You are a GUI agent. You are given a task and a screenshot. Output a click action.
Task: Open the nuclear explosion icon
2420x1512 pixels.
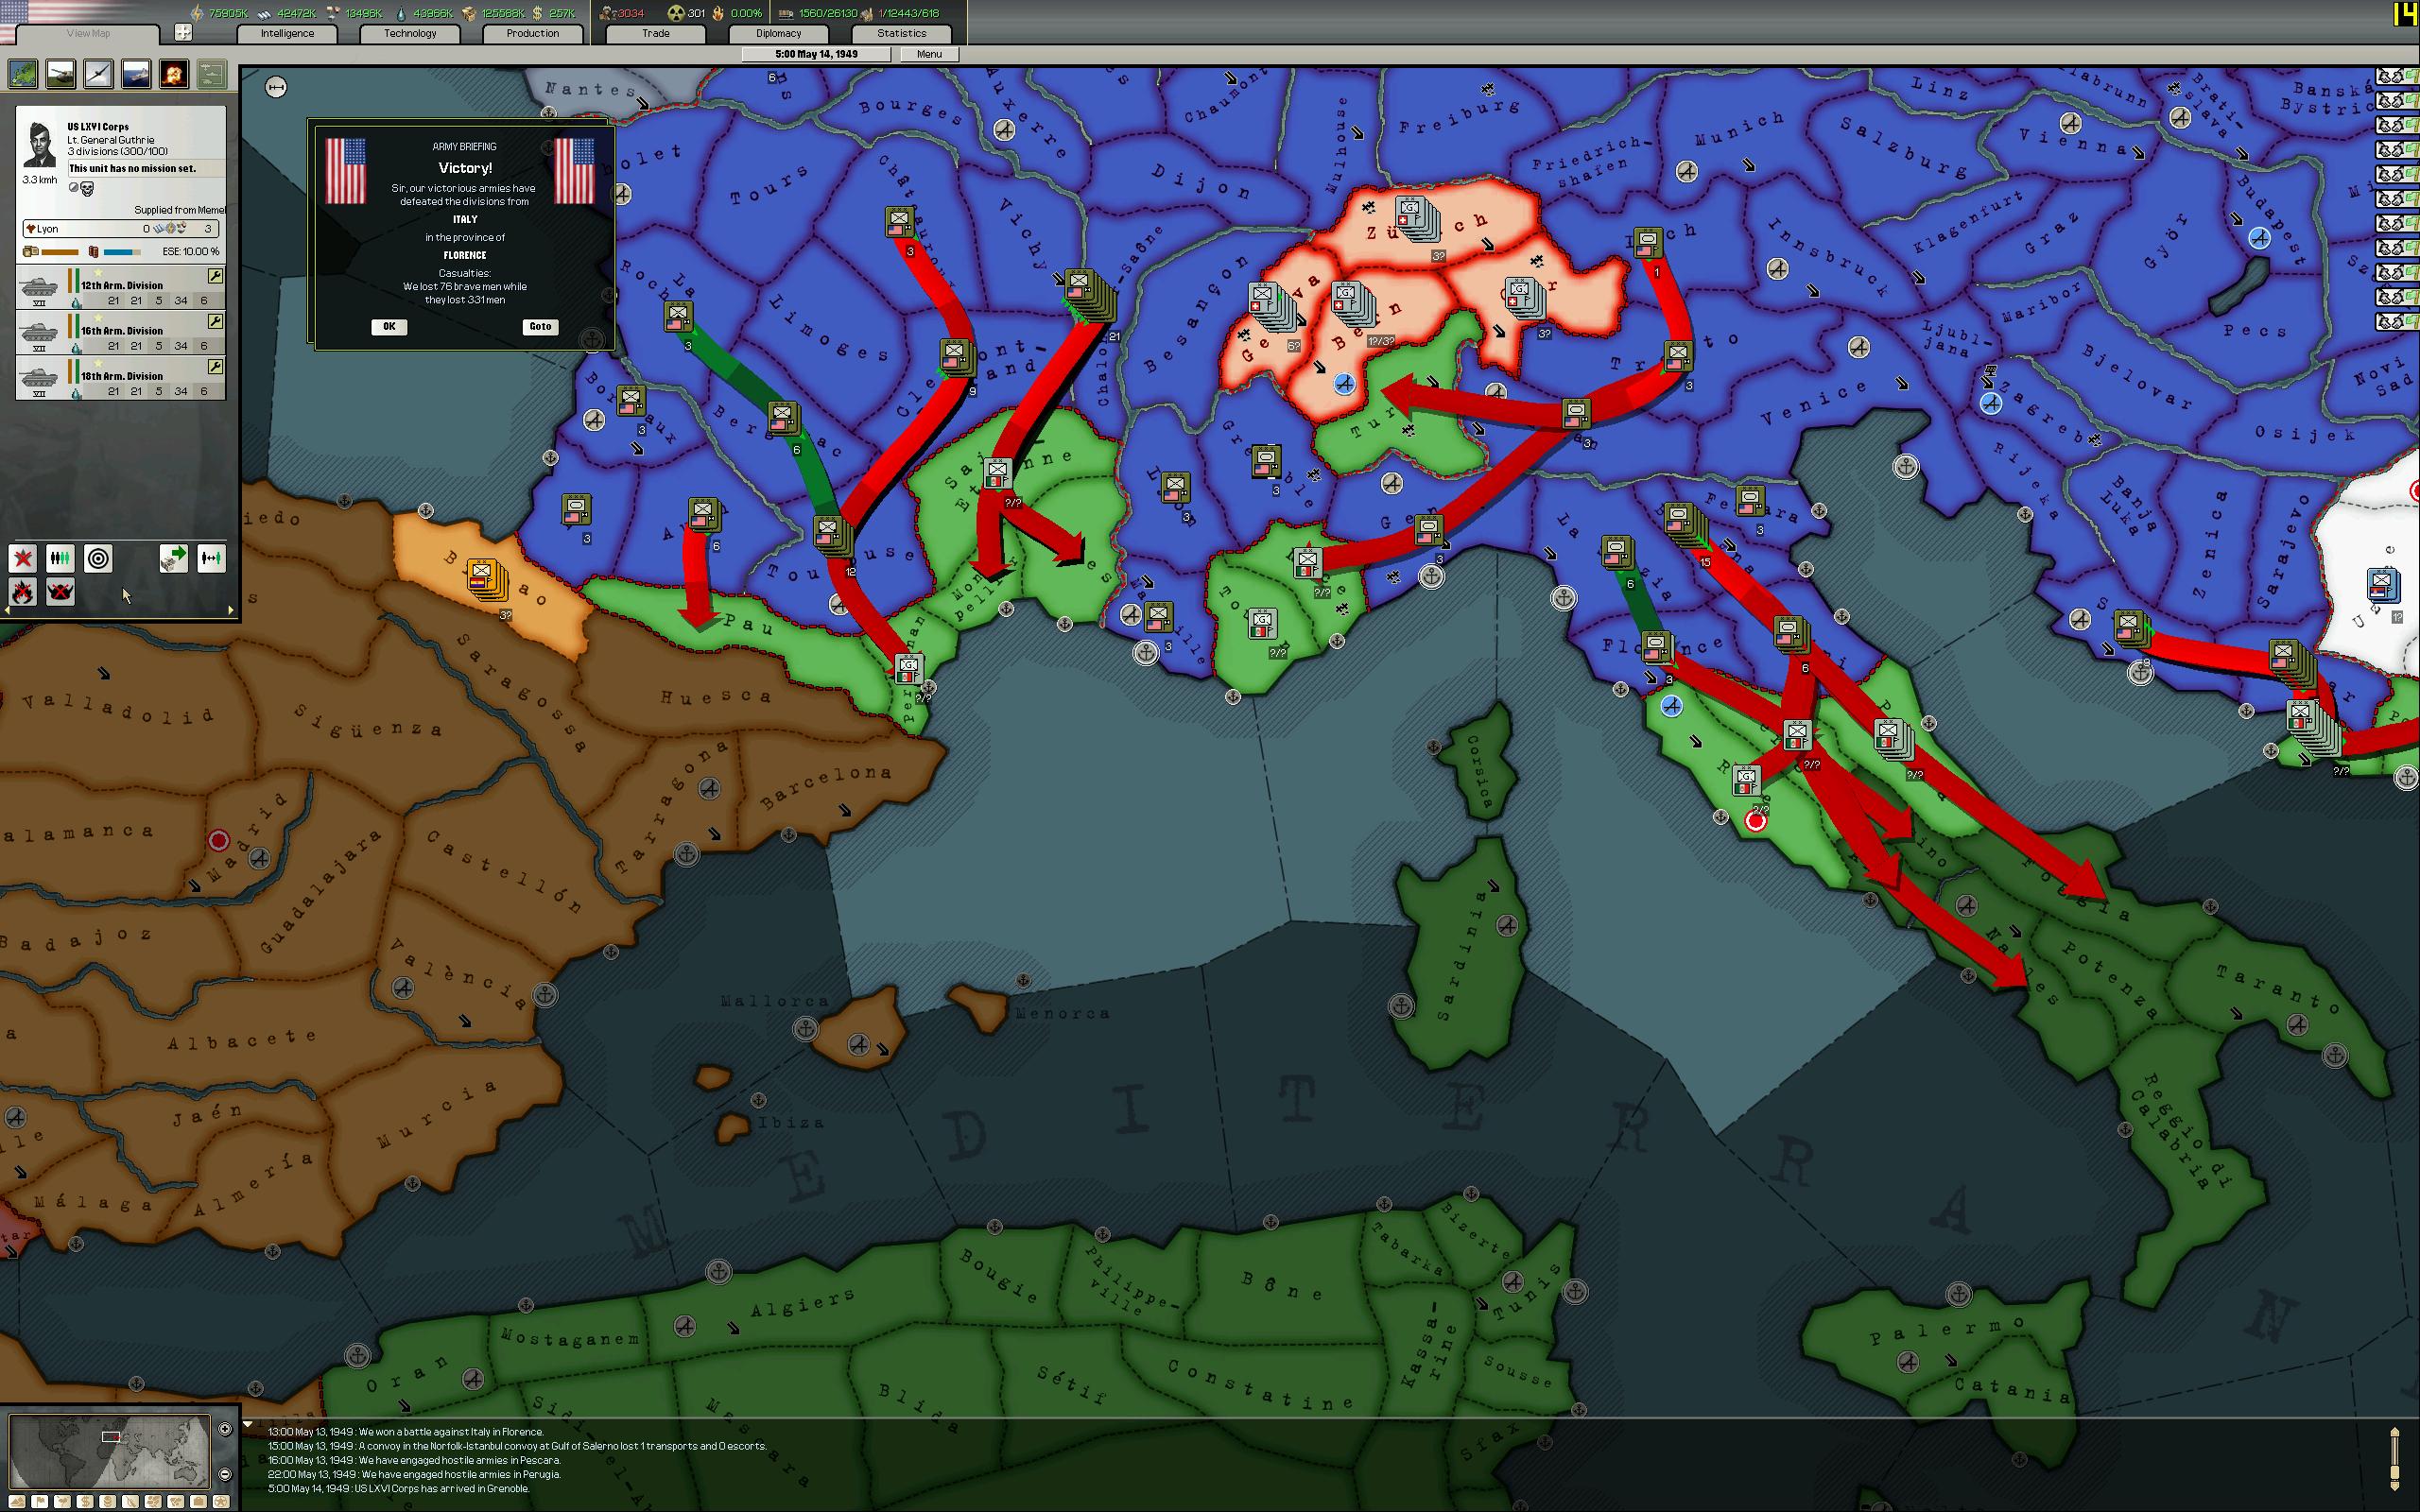point(174,74)
